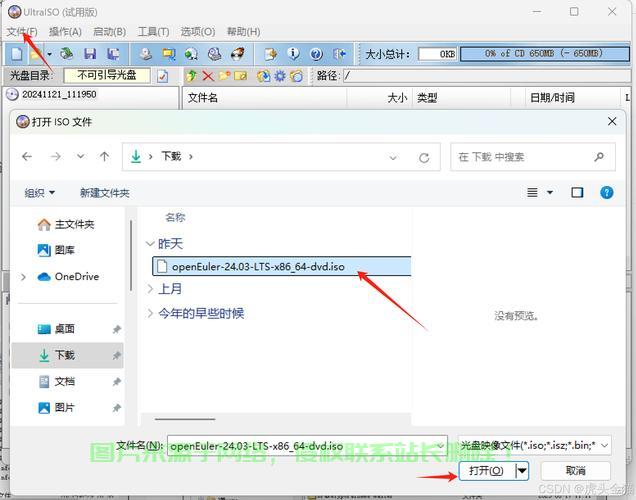The width and height of the screenshot is (636, 500).
Task: Click the 新建文件夹 button
Action: pyautogui.click(x=105, y=193)
